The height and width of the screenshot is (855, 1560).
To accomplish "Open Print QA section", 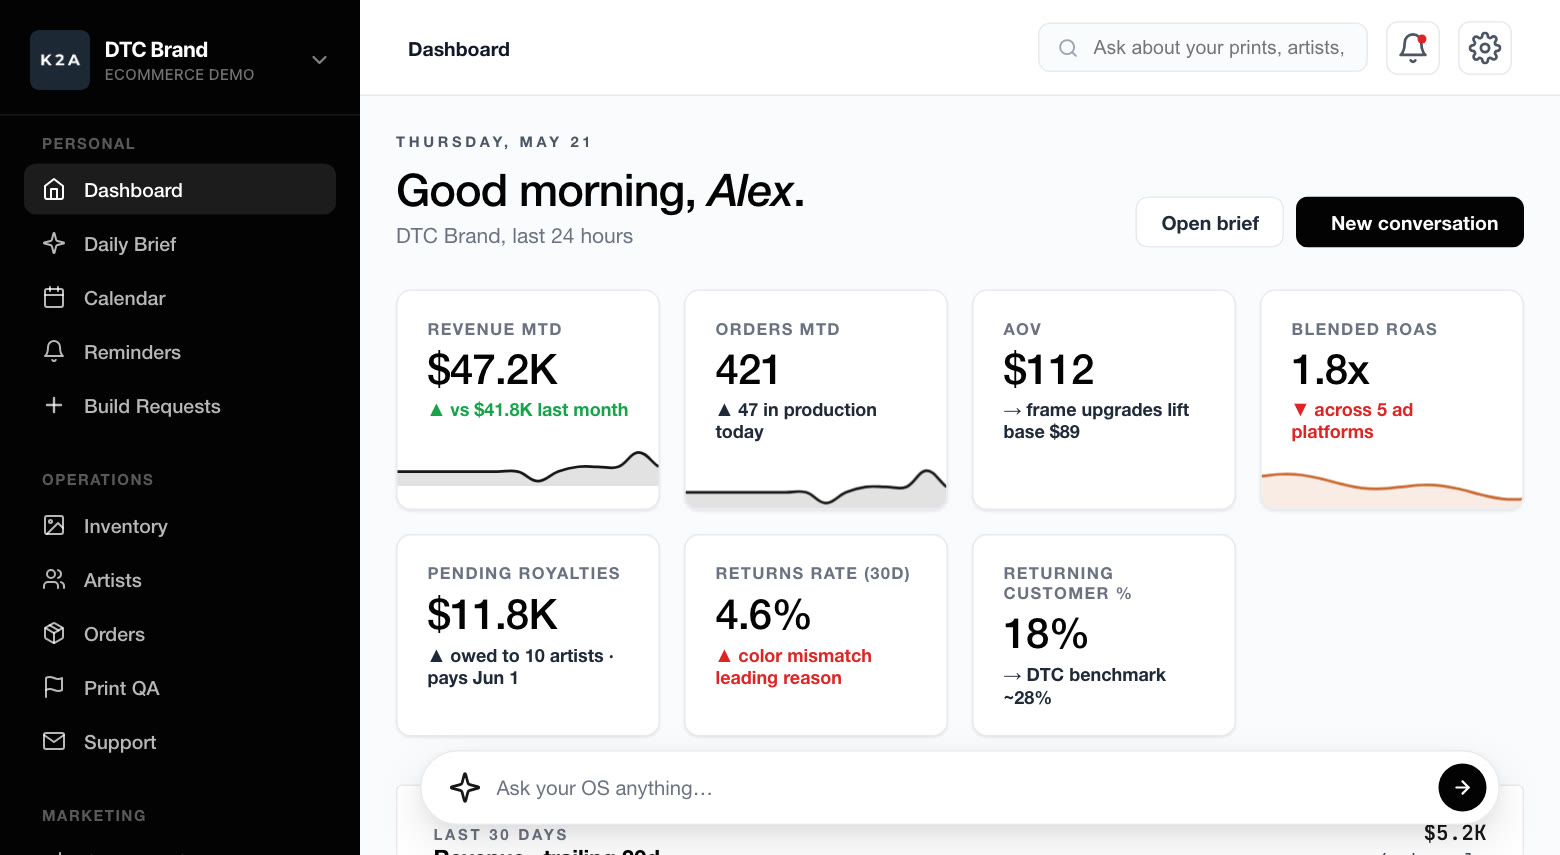I will click(180, 688).
